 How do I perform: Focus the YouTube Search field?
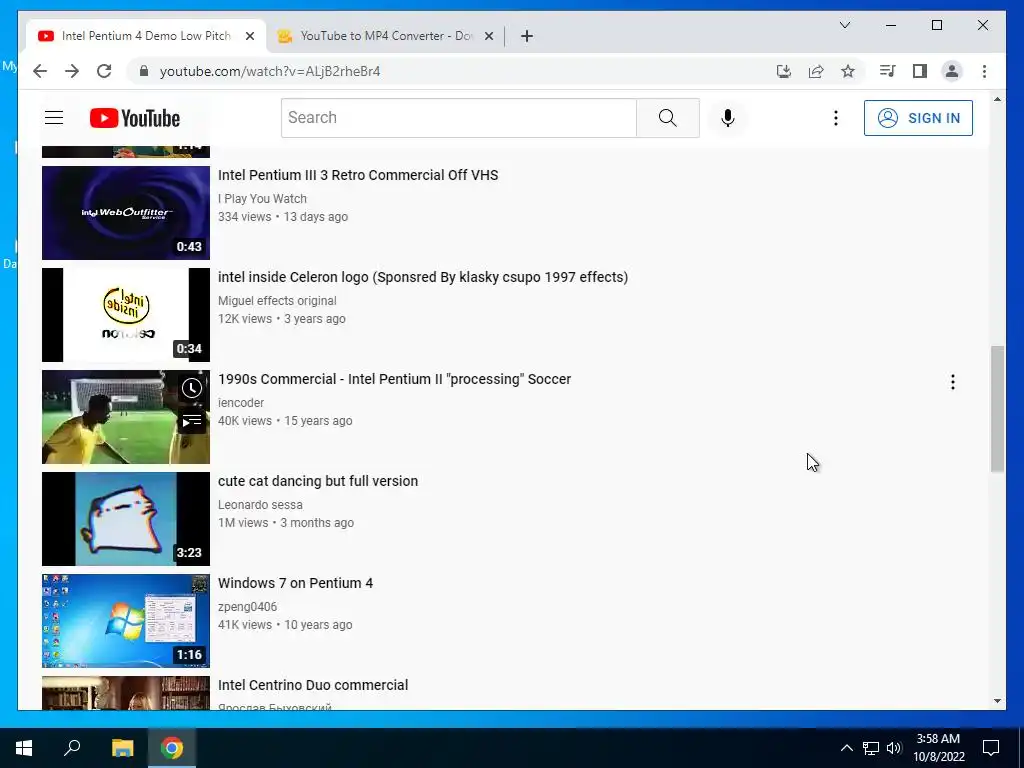(x=458, y=118)
